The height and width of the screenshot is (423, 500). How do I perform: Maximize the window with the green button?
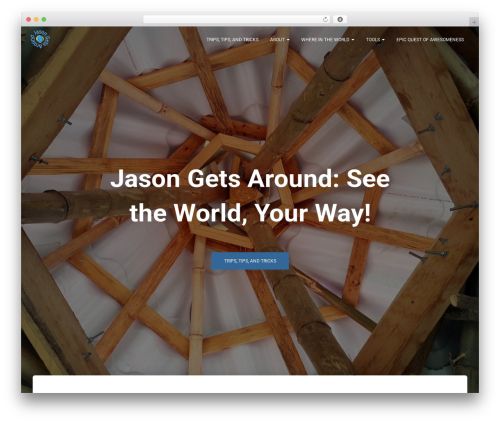click(x=44, y=19)
